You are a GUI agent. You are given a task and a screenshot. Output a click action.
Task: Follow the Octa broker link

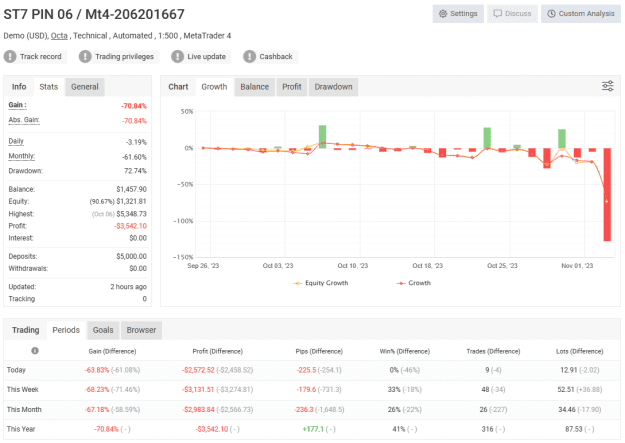[x=59, y=36]
